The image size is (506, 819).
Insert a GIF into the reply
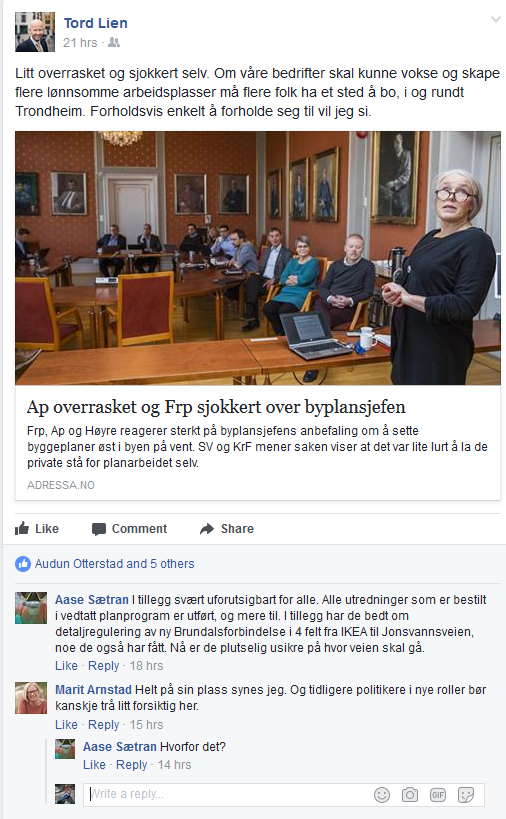pos(438,795)
